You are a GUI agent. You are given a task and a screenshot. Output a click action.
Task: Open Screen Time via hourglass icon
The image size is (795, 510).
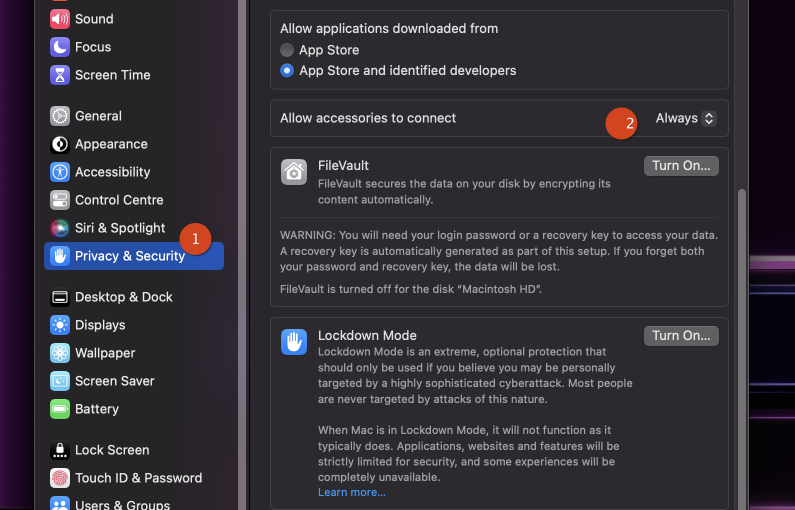click(x=60, y=75)
